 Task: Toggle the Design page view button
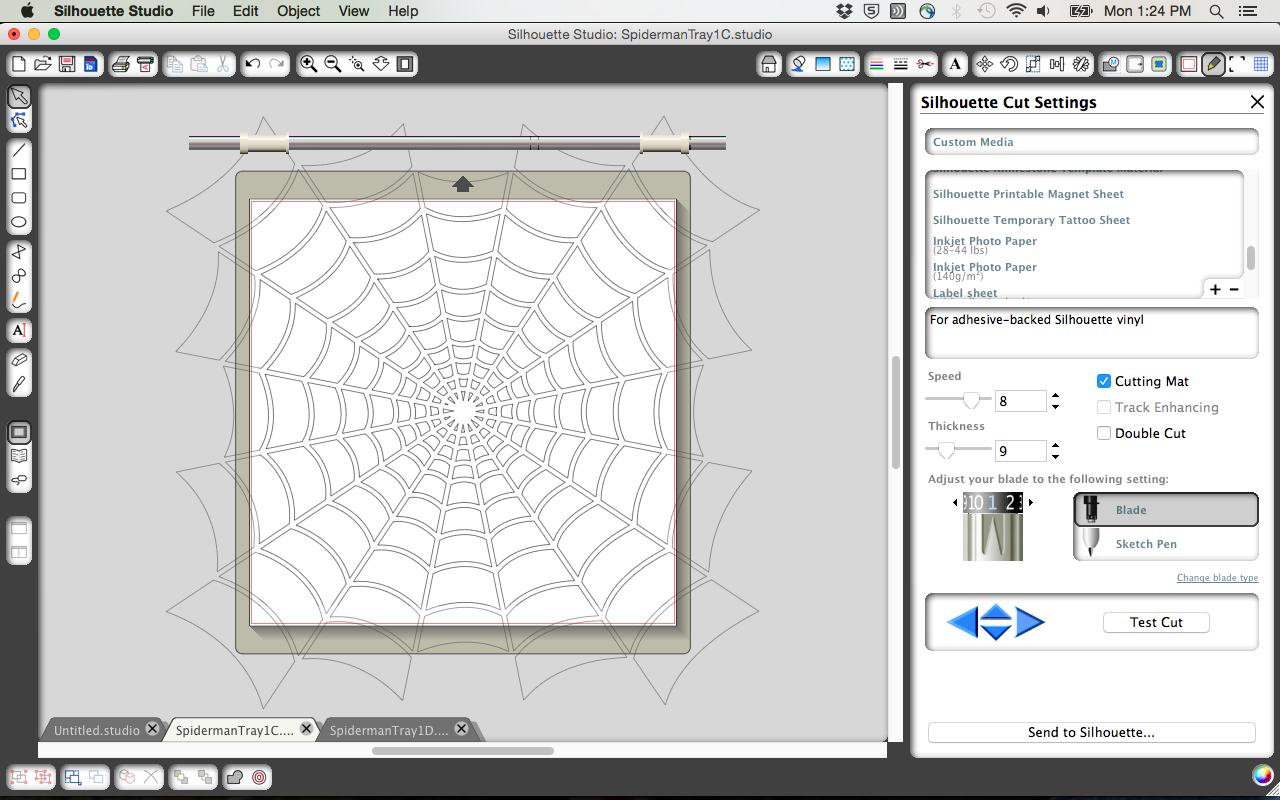[x=19, y=434]
